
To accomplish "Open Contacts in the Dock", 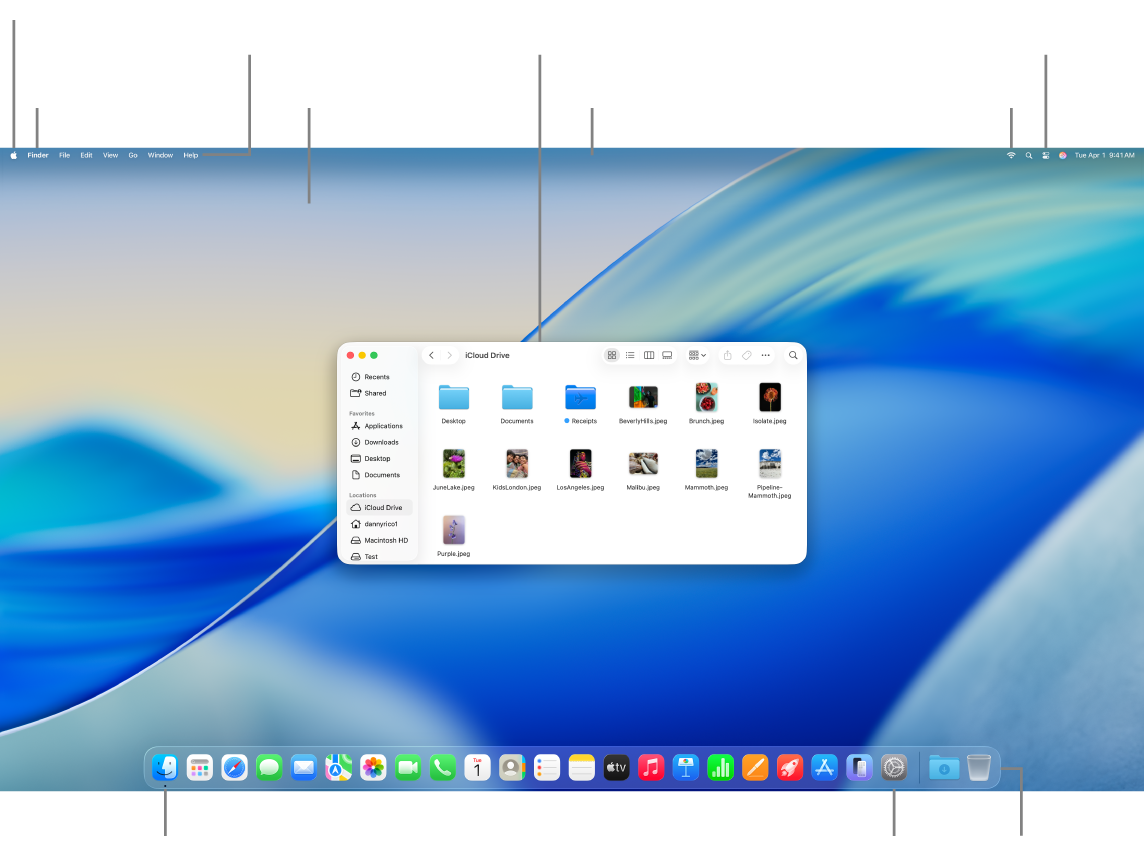I will tap(511, 767).
